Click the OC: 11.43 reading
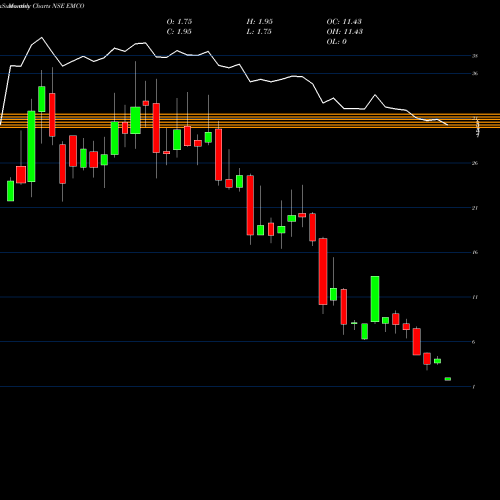This screenshot has height=500, width=500. (344, 22)
